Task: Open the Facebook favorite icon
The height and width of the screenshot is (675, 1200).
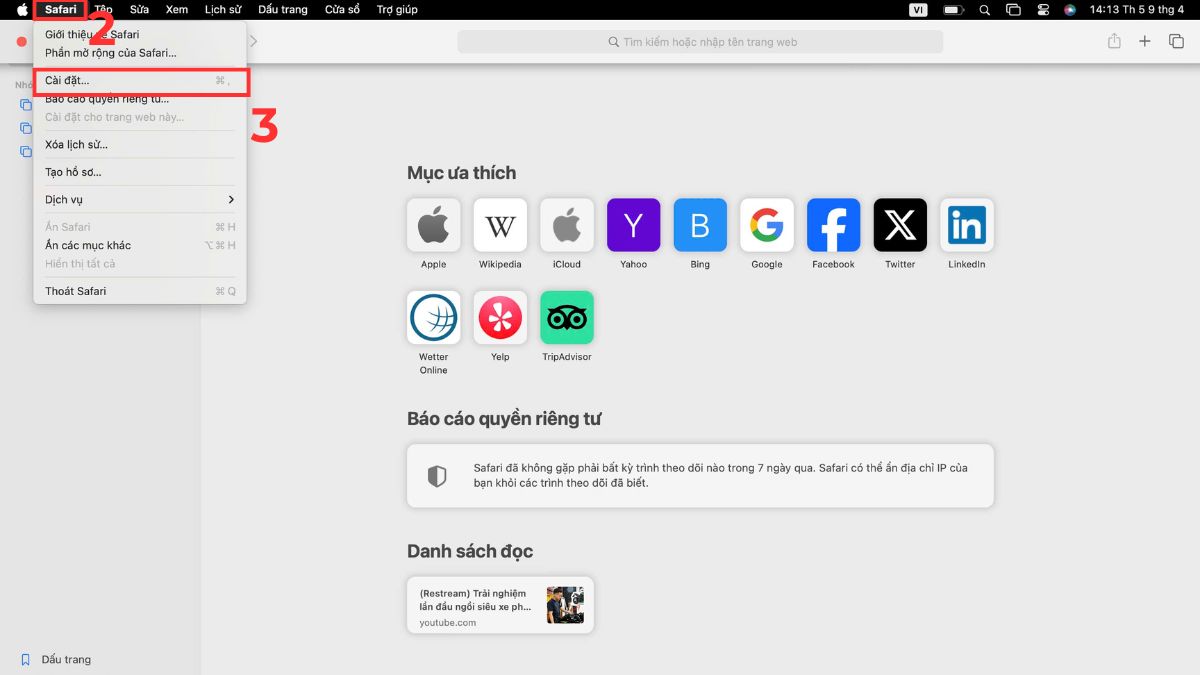Action: 833,225
